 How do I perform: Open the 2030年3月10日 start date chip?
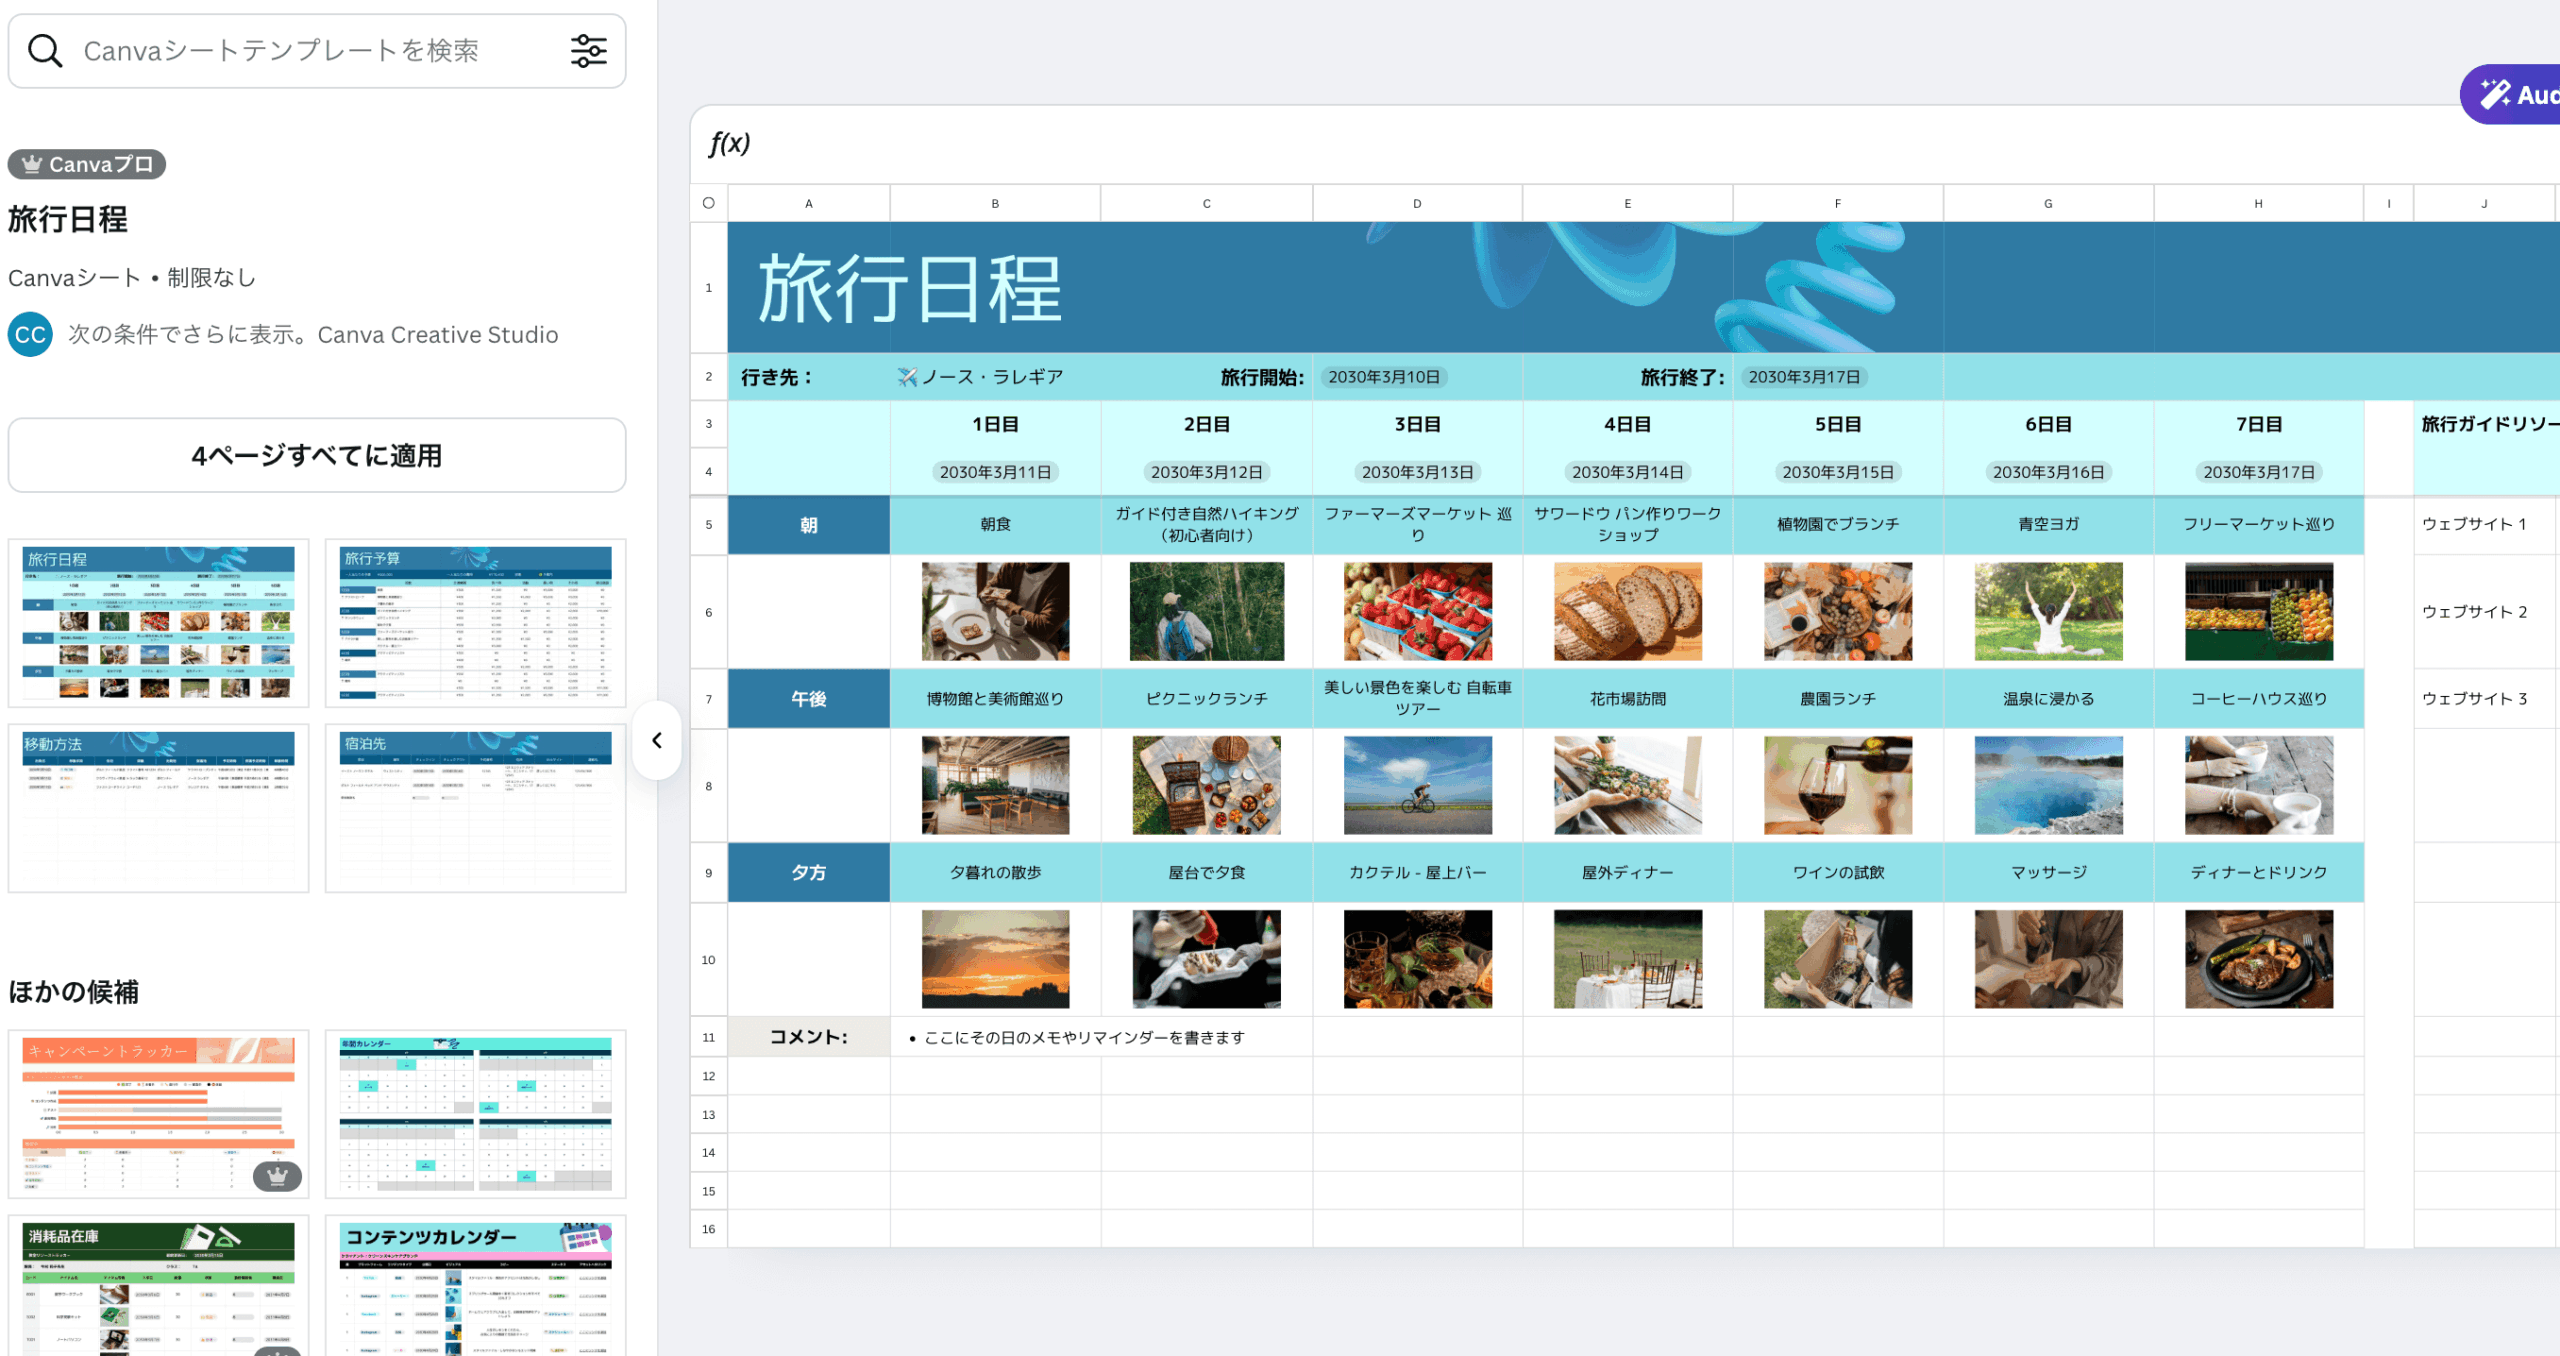click(x=1384, y=377)
